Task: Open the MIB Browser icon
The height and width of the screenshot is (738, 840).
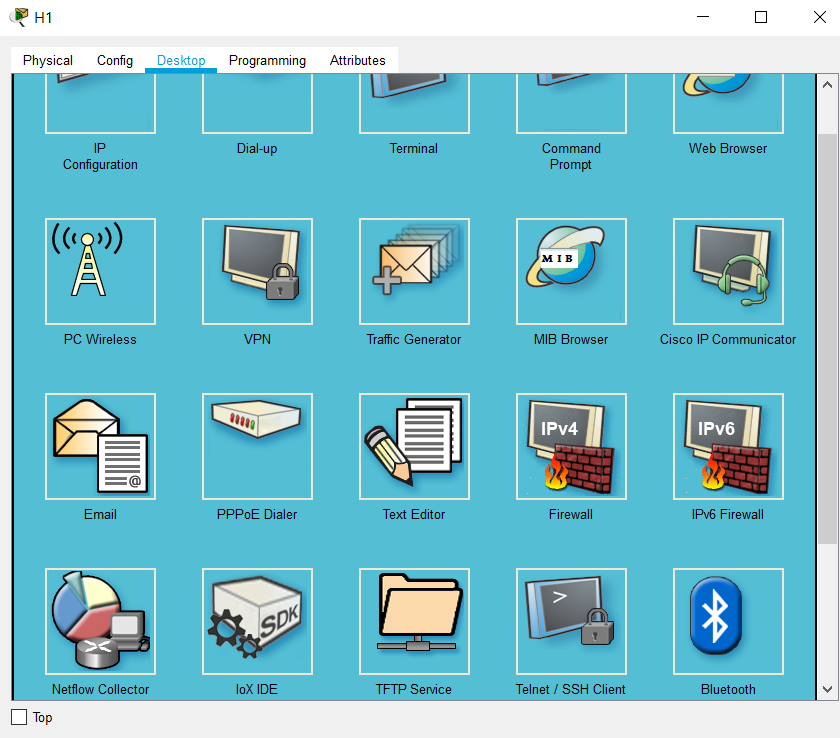Action: 571,272
